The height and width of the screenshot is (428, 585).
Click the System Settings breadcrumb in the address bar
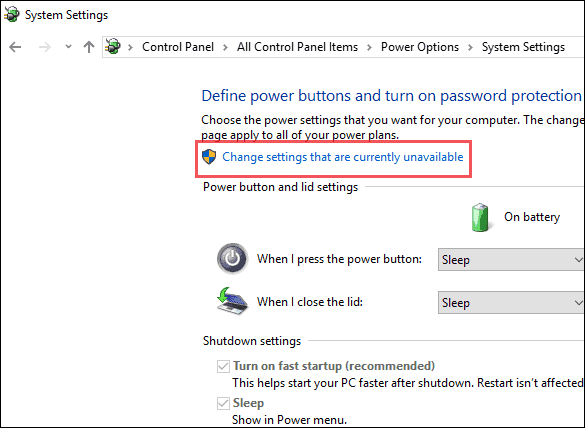tap(523, 47)
